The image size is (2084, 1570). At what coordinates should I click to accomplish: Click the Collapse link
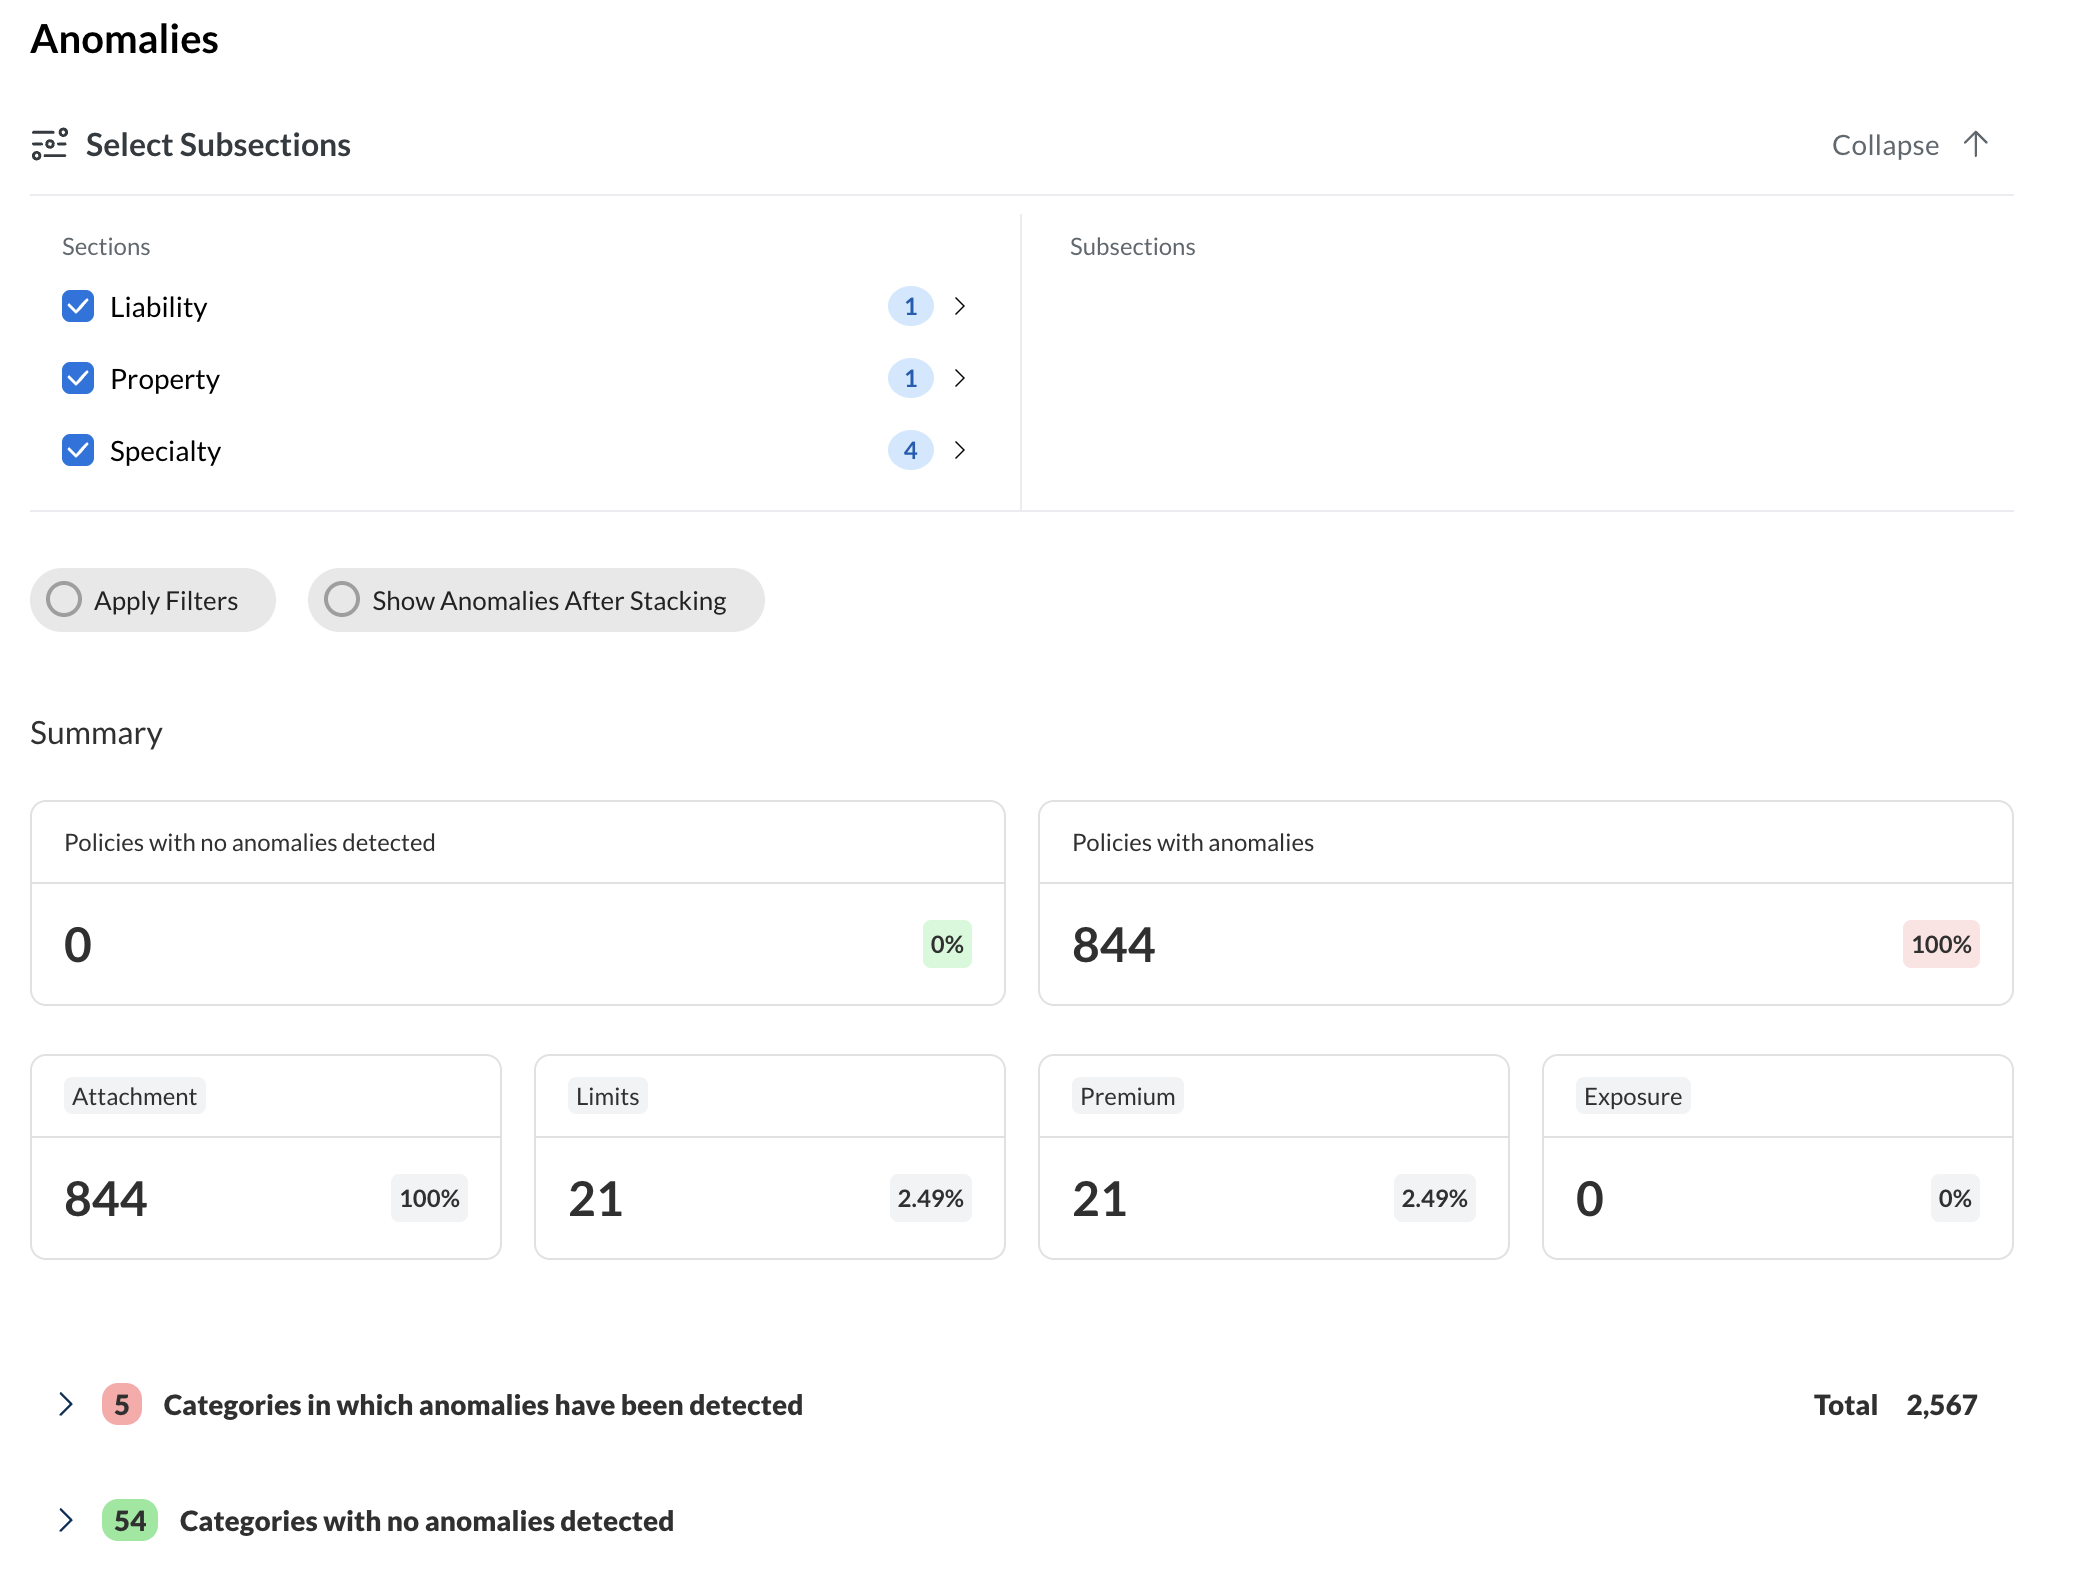pos(1884,144)
